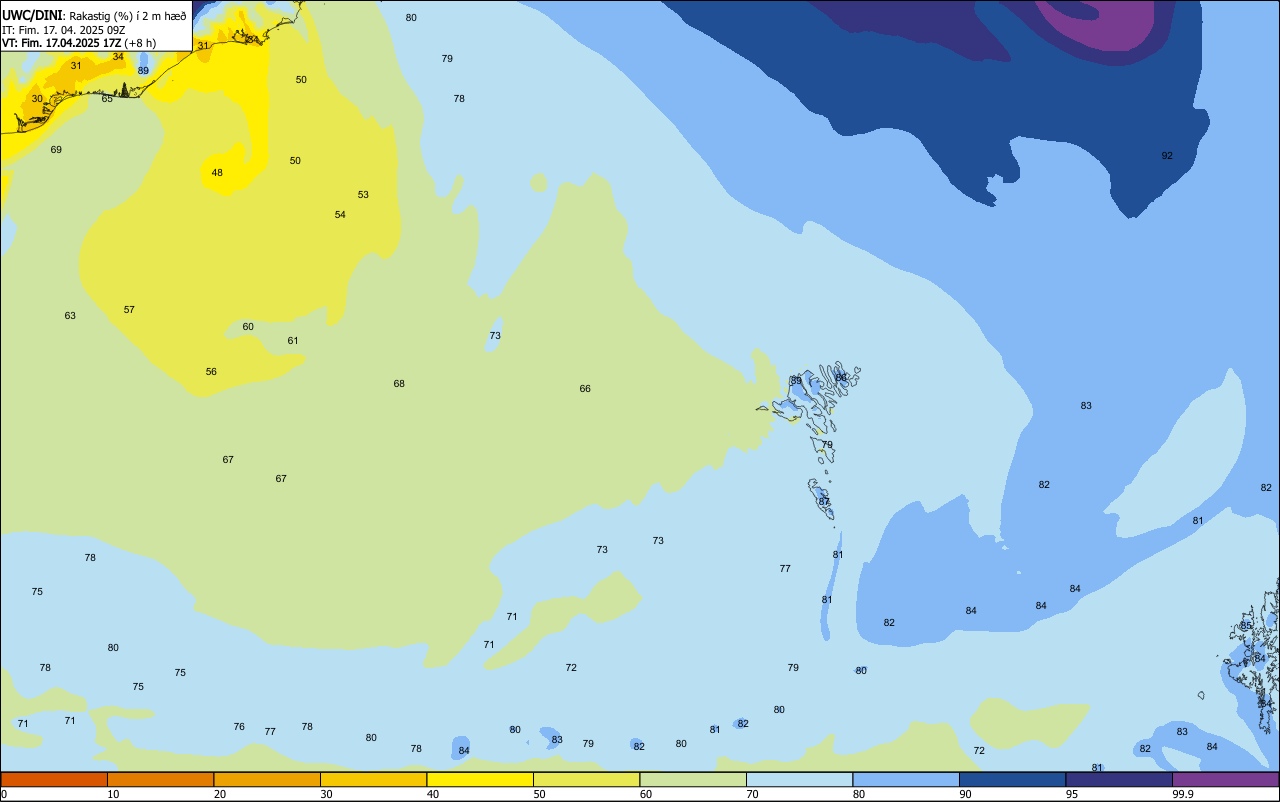Click the light blue 70–80 legend swatch
1280x802 pixels.
[x=799, y=779]
